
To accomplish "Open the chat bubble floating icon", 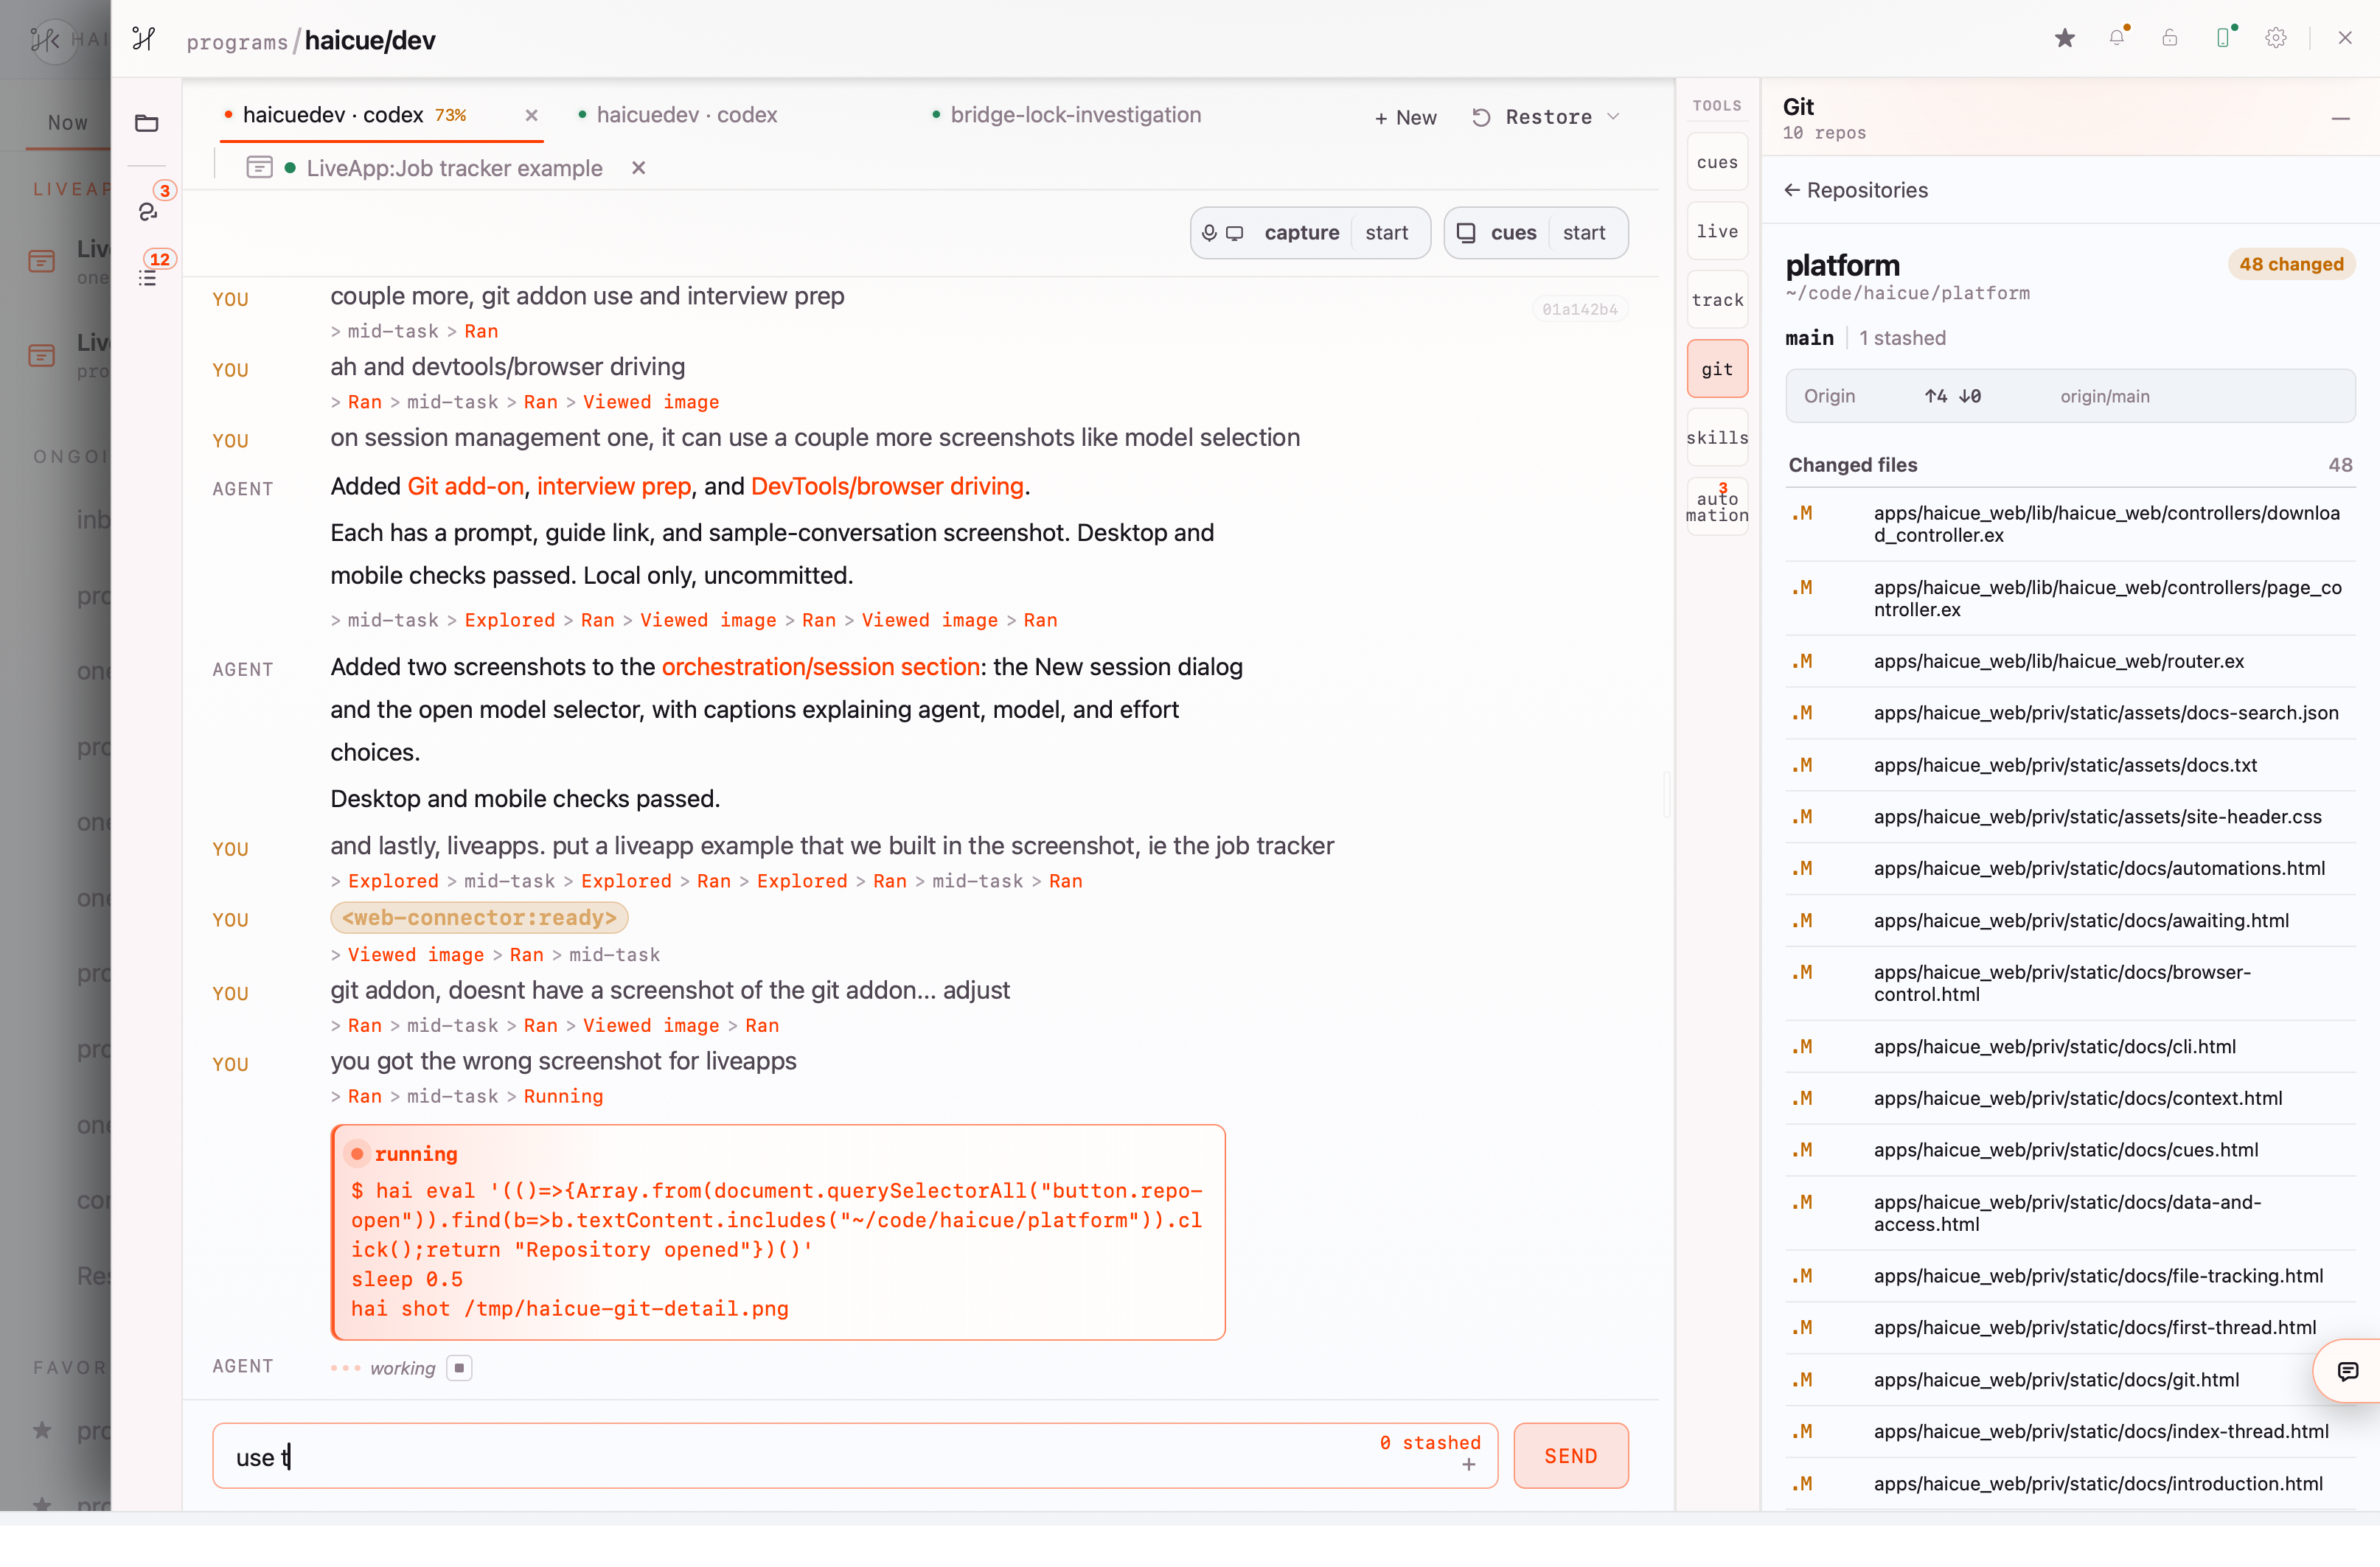I will (2348, 1370).
